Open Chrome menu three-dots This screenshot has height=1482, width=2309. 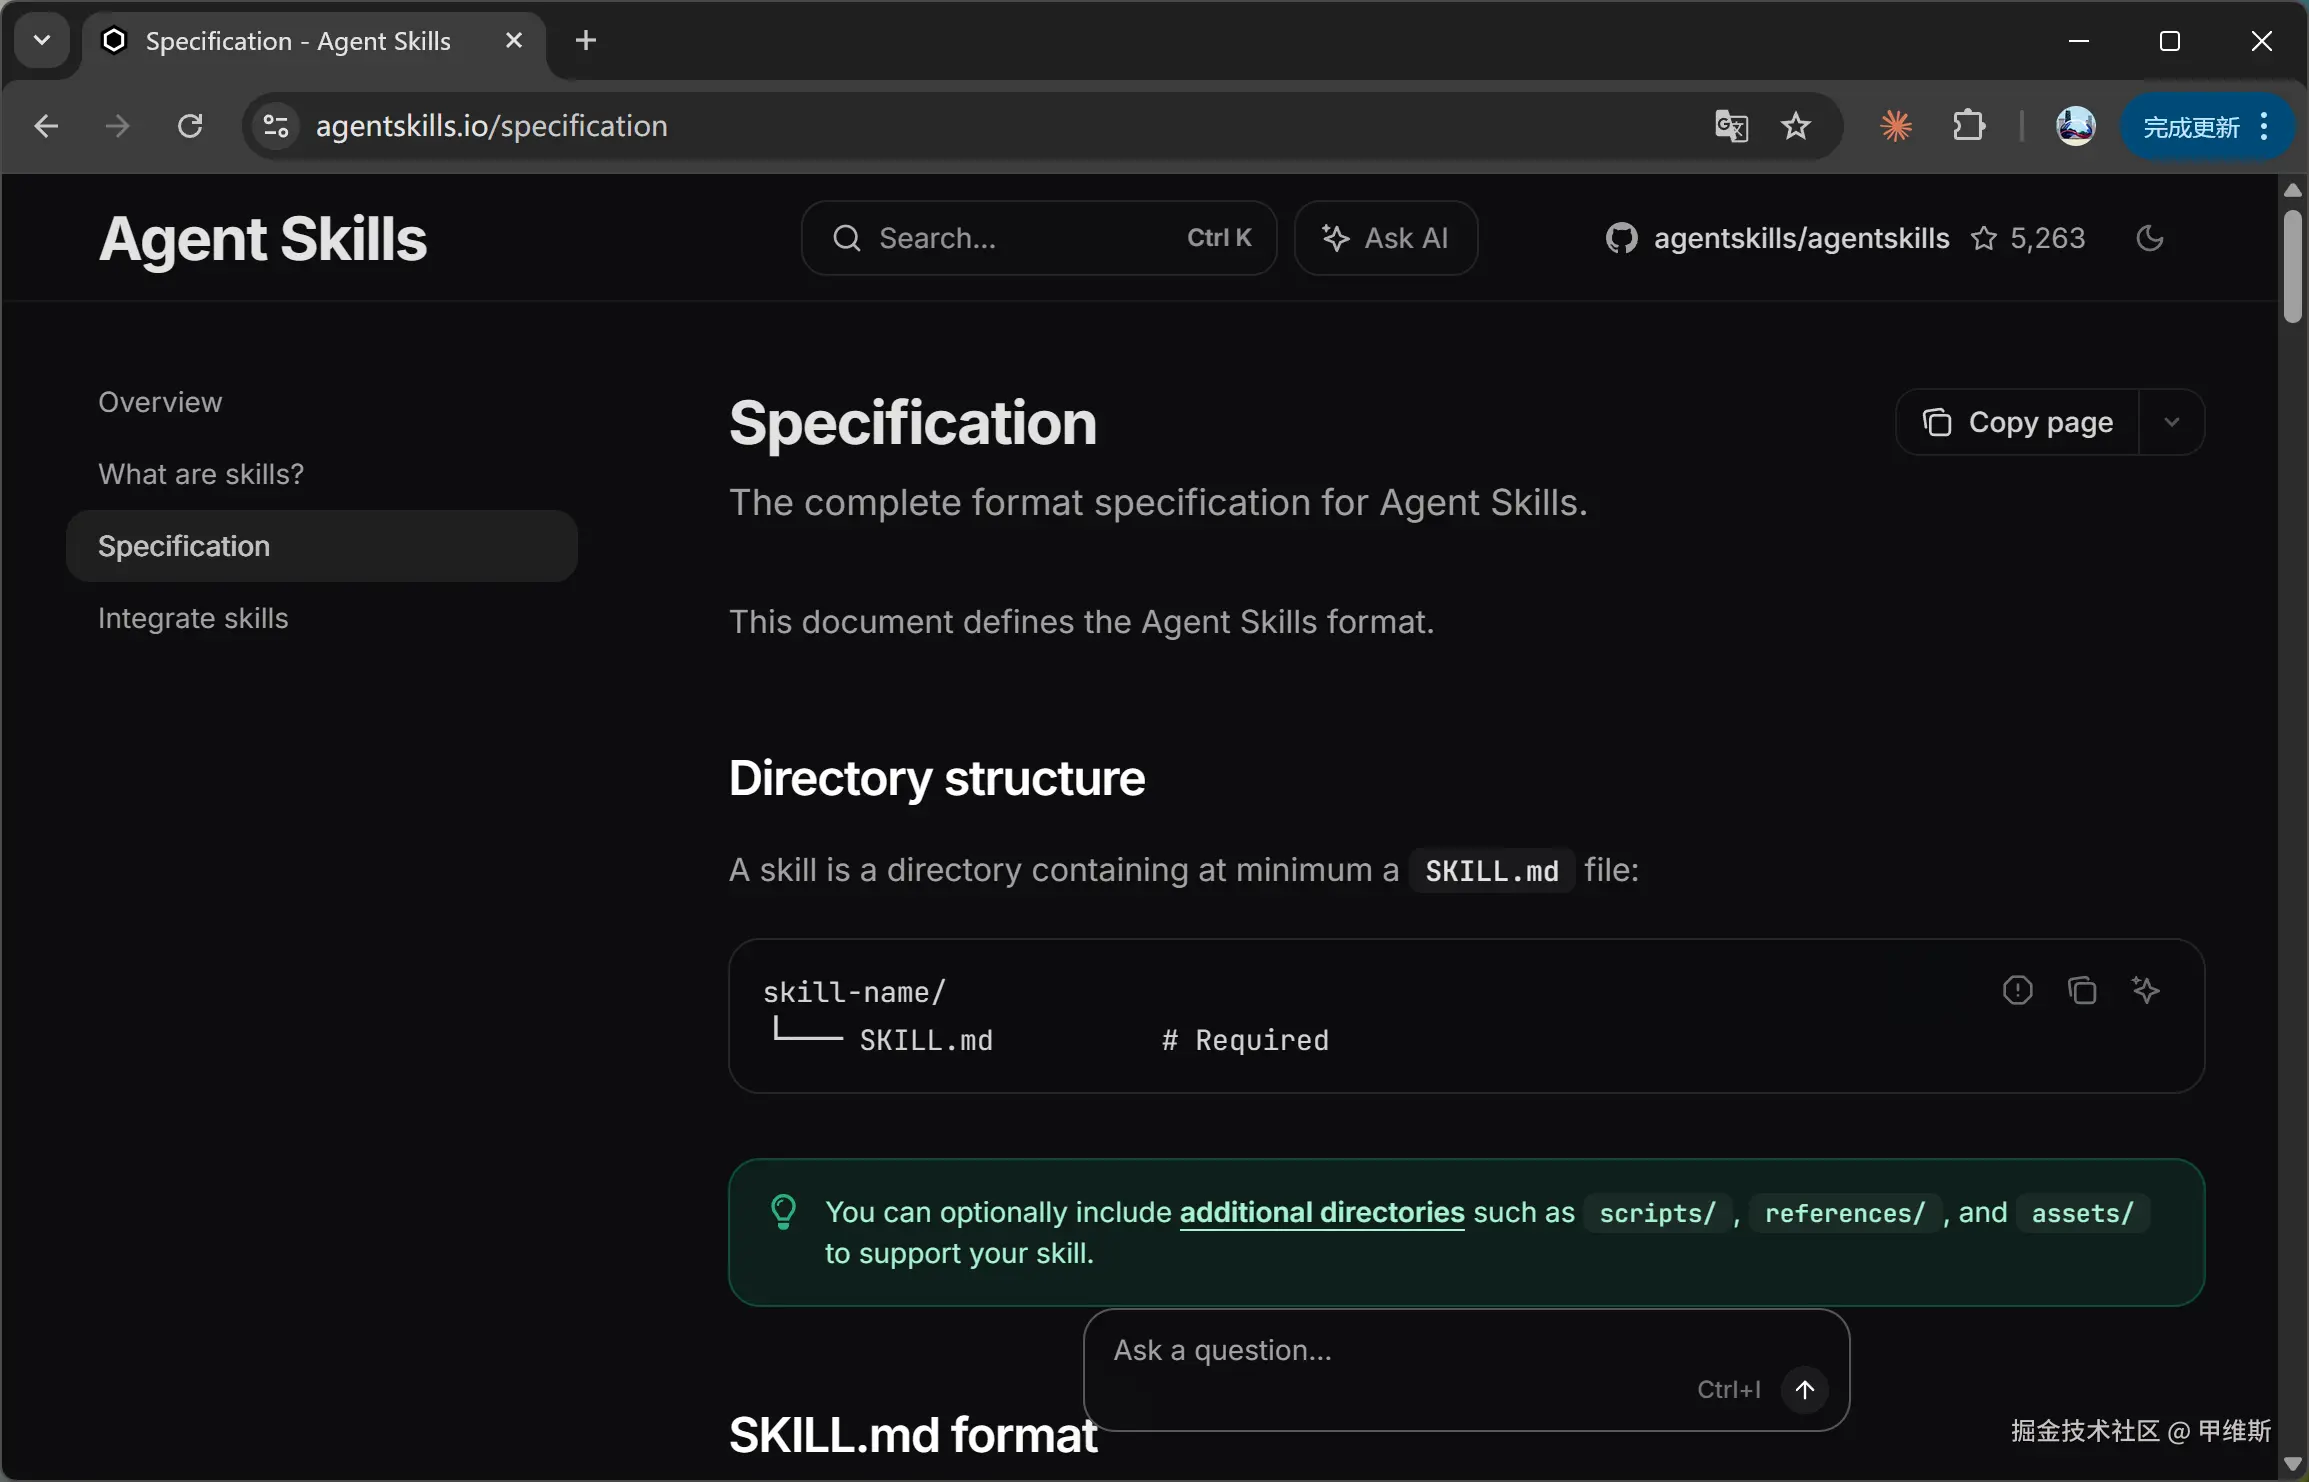(x=2264, y=126)
